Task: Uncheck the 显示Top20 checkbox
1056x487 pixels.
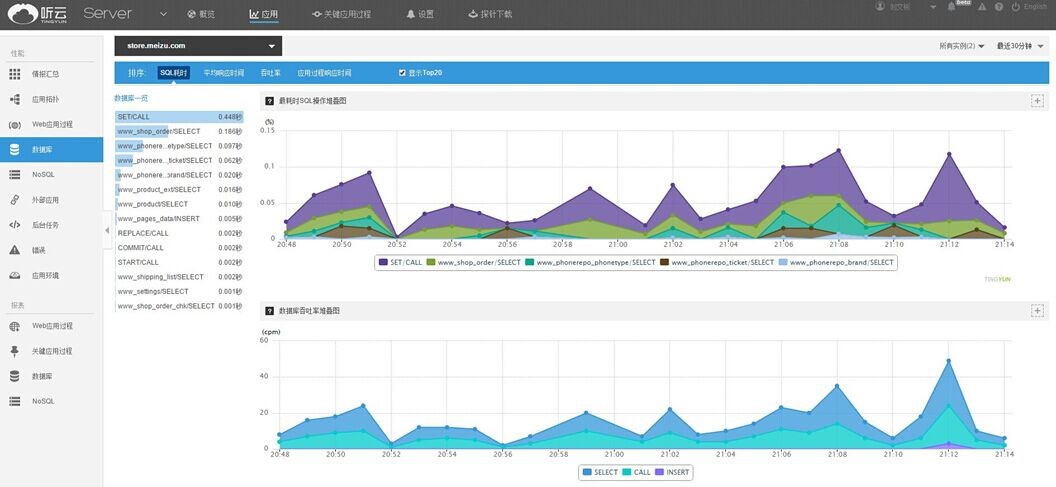Action: [x=402, y=73]
